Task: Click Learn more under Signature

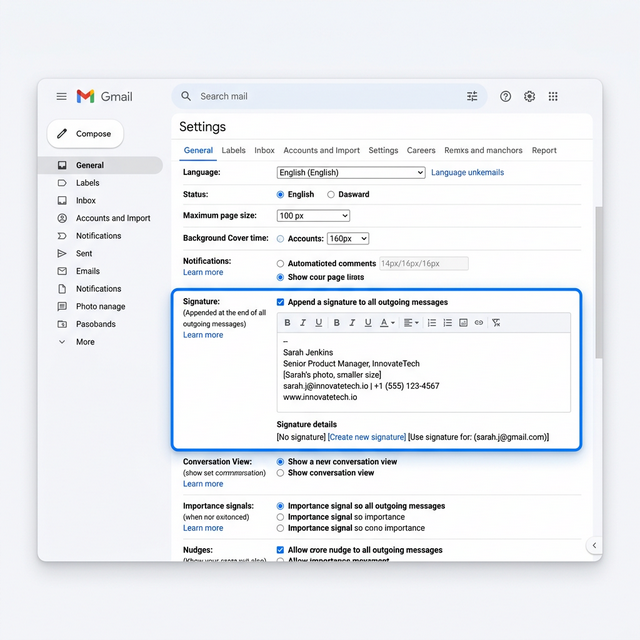Action: (x=203, y=335)
